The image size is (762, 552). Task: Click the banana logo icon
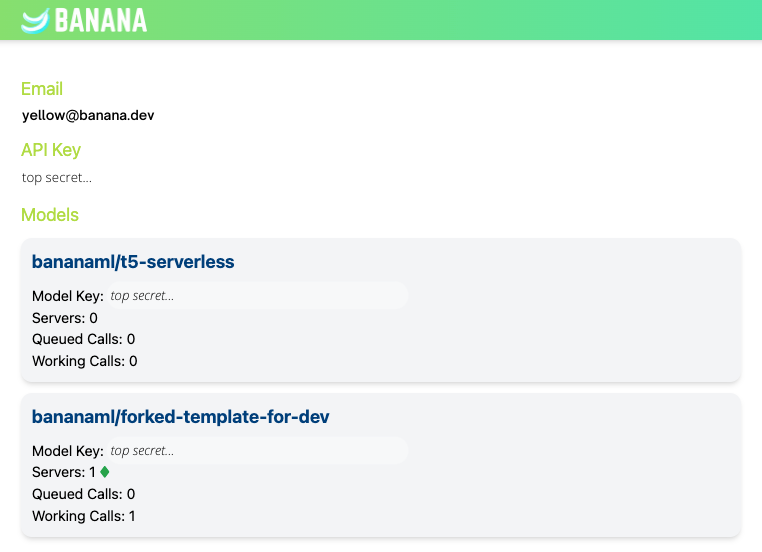pyautogui.click(x=35, y=20)
